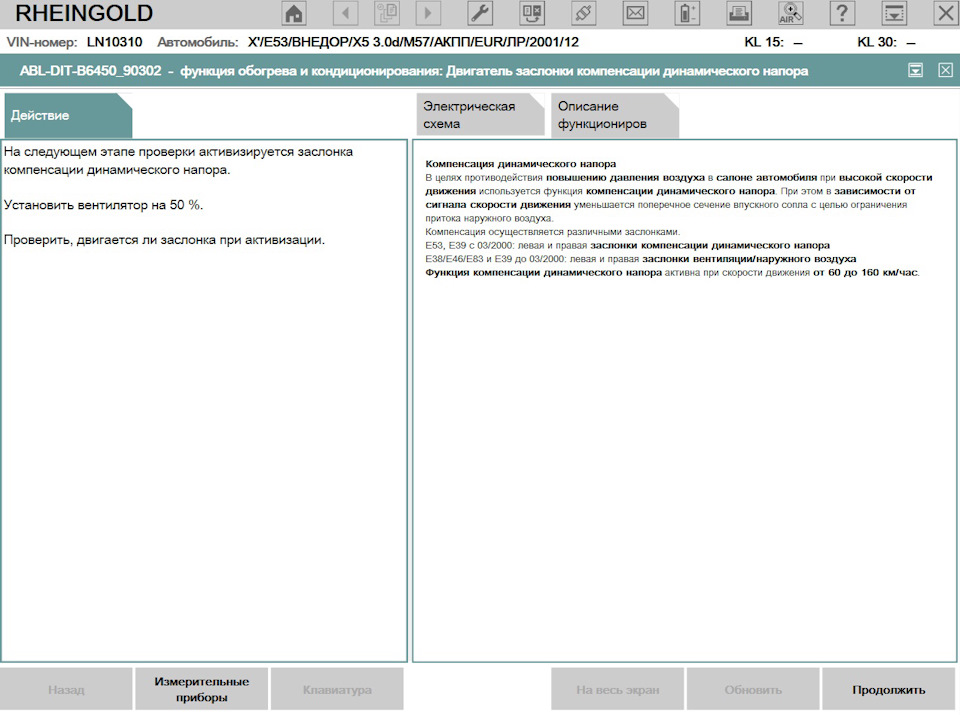Click the back arrow toolbar icon
The image size is (960, 715).
click(345, 13)
